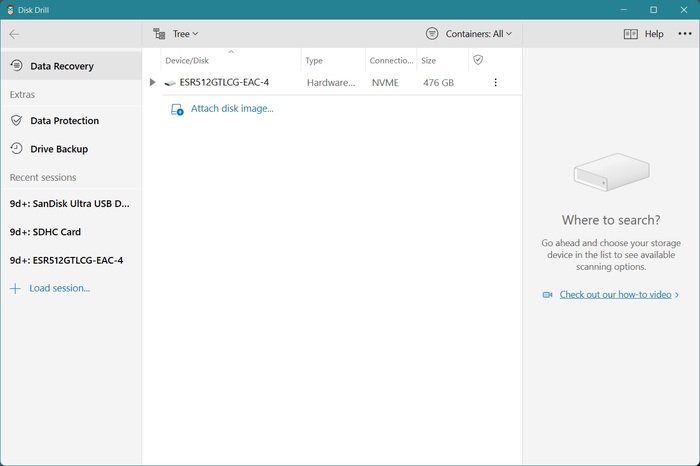Open recent session SanDisk Ultra USB

(x=70, y=204)
